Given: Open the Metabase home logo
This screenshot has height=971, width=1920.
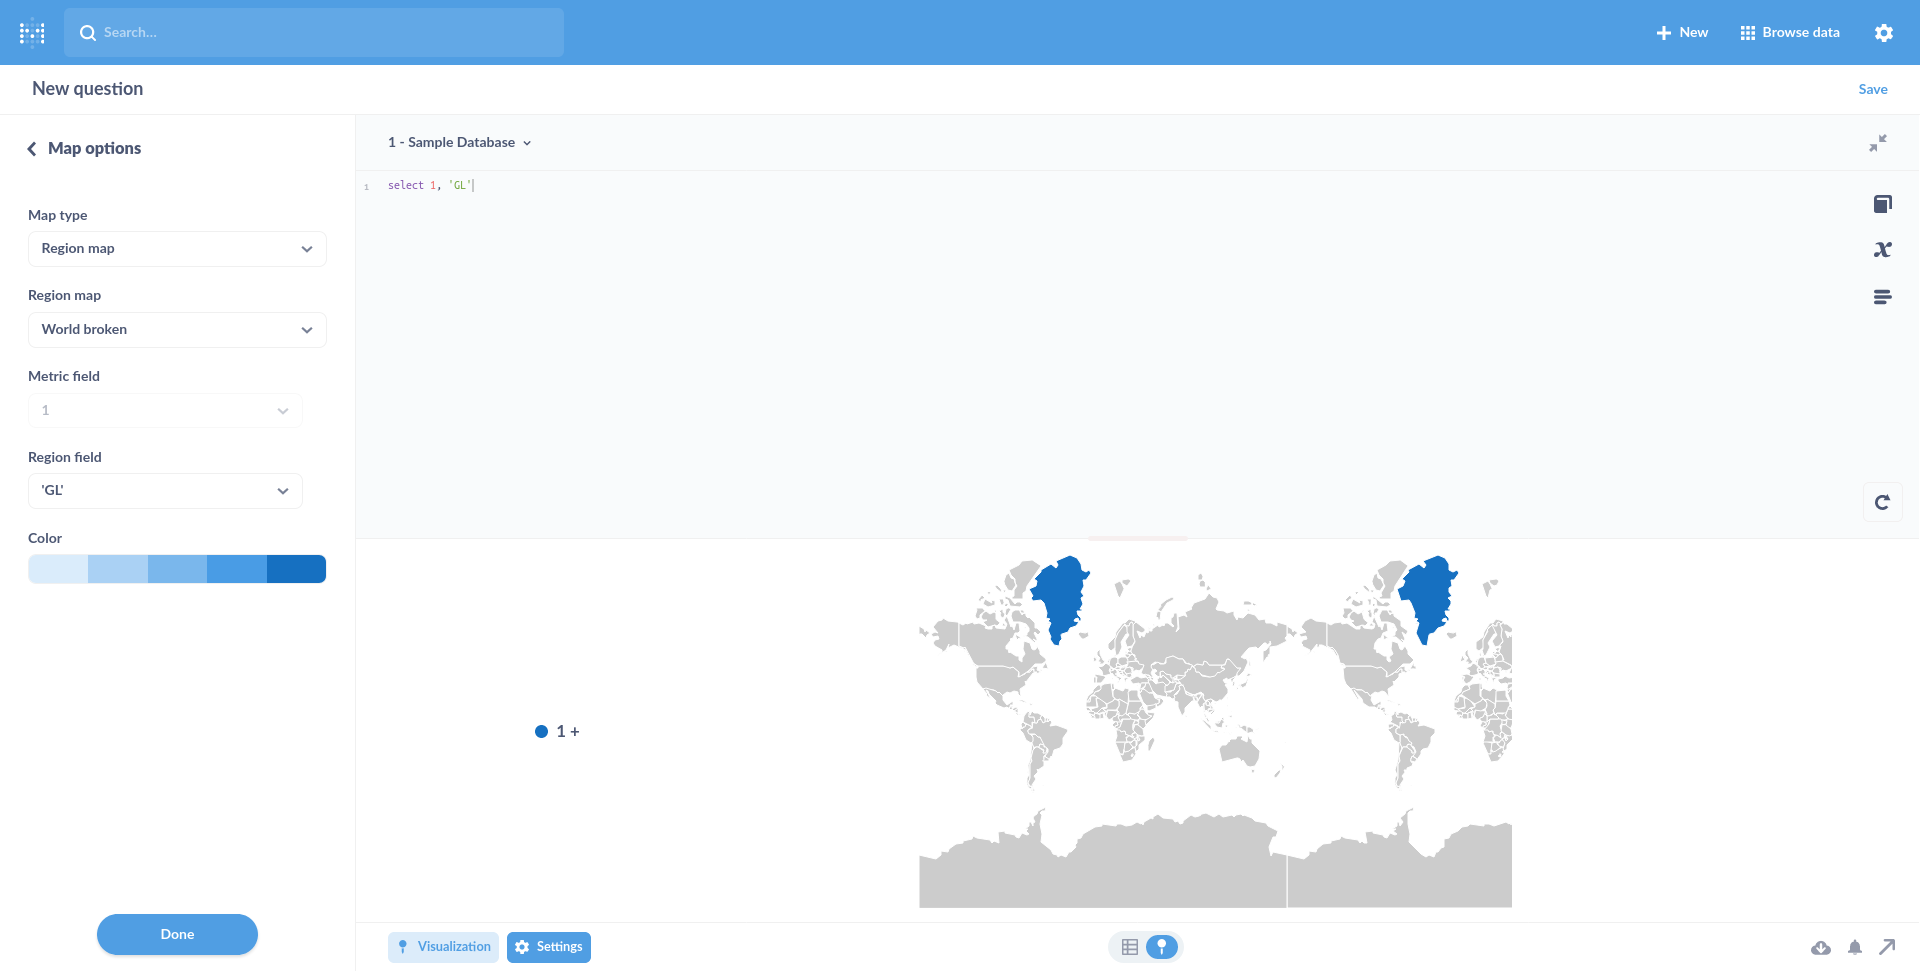Looking at the screenshot, I should (x=32, y=32).
